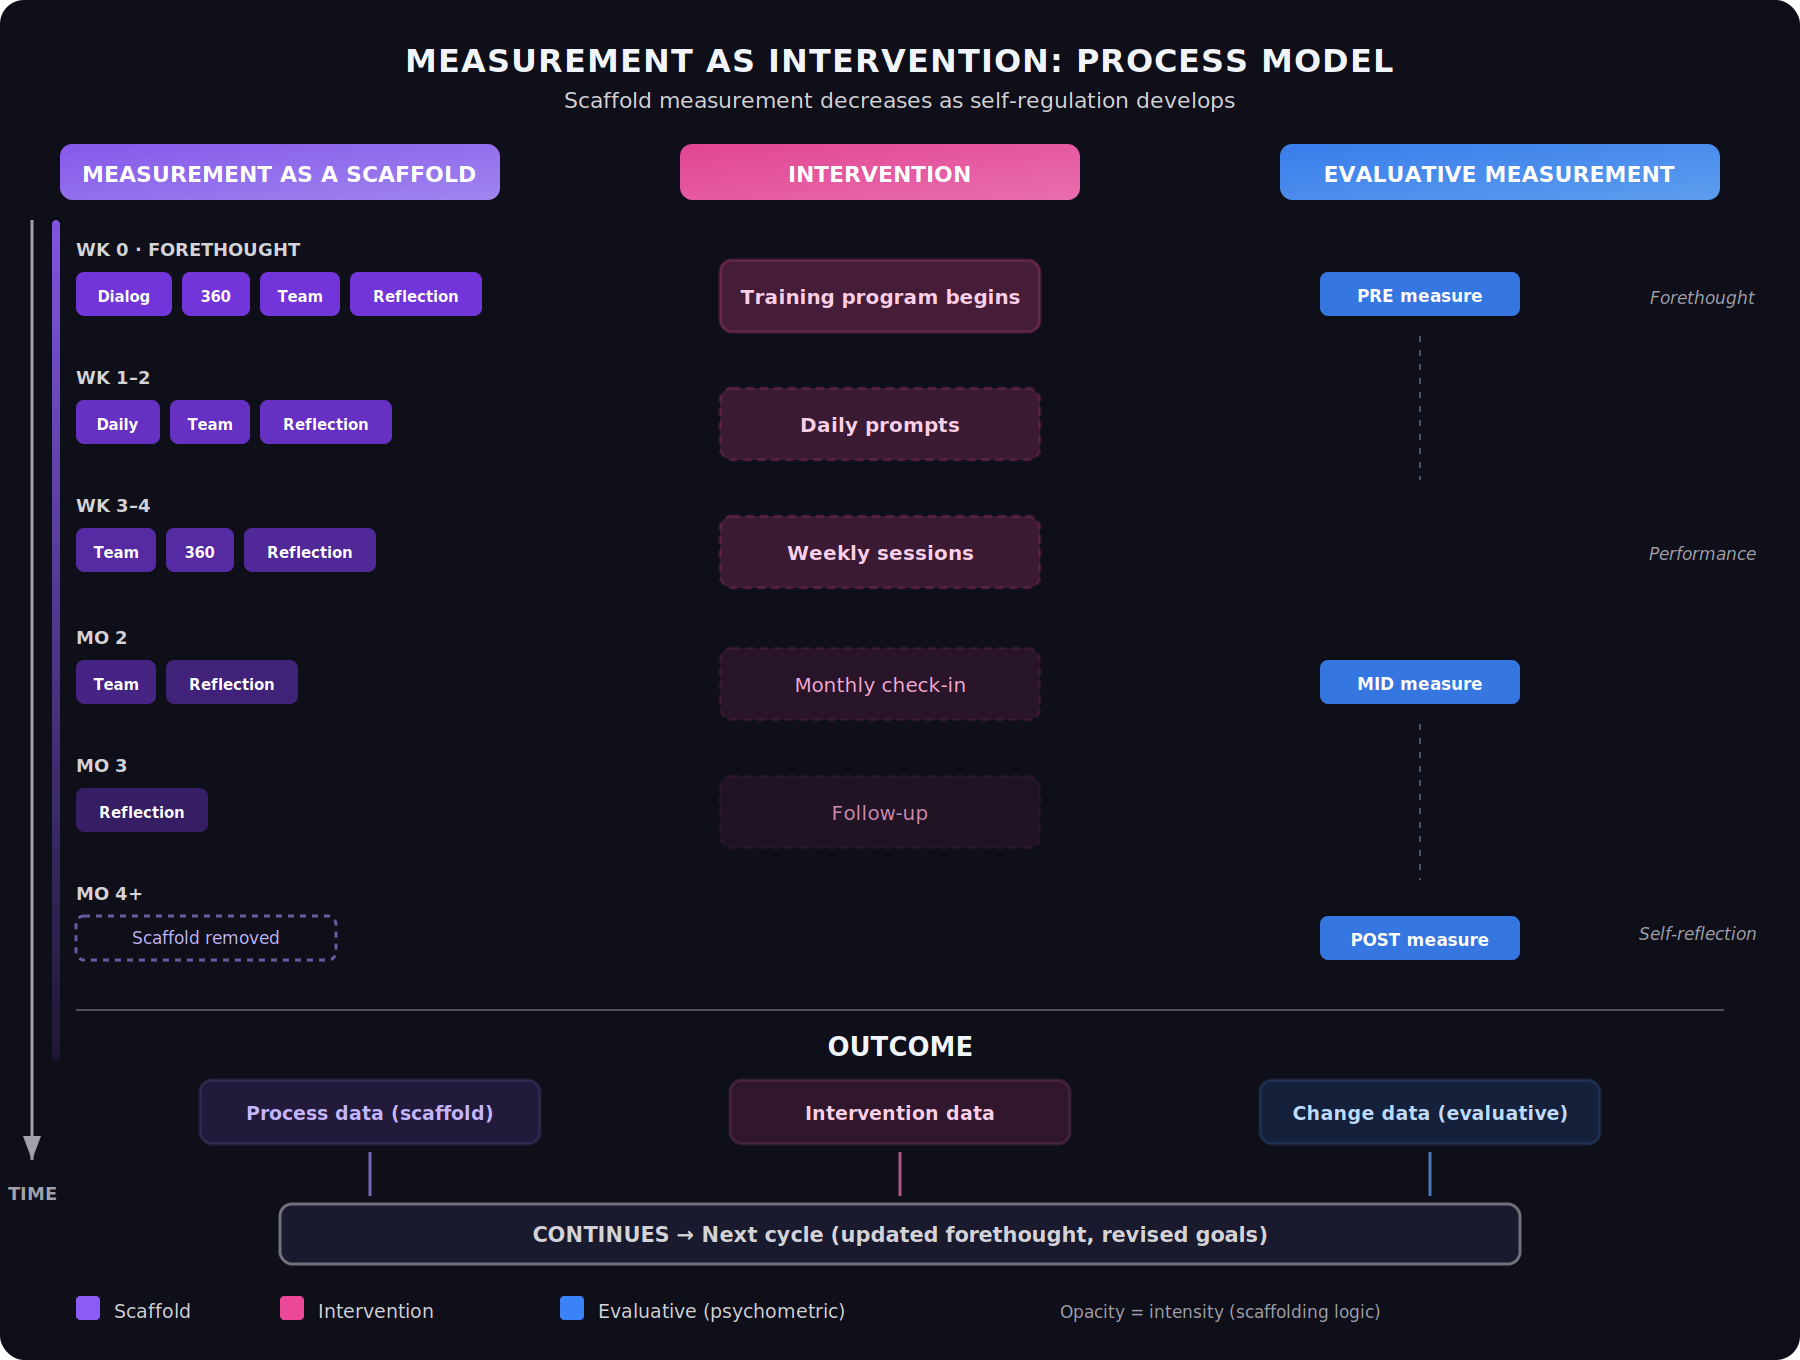Pick the Reflection chip under MO 3
The image size is (1800, 1360).
tap(142, 810)
